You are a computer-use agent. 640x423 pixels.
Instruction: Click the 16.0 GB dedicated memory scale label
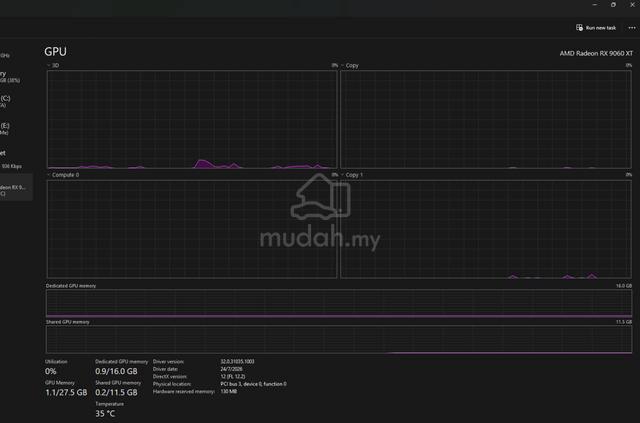point(624,286)
